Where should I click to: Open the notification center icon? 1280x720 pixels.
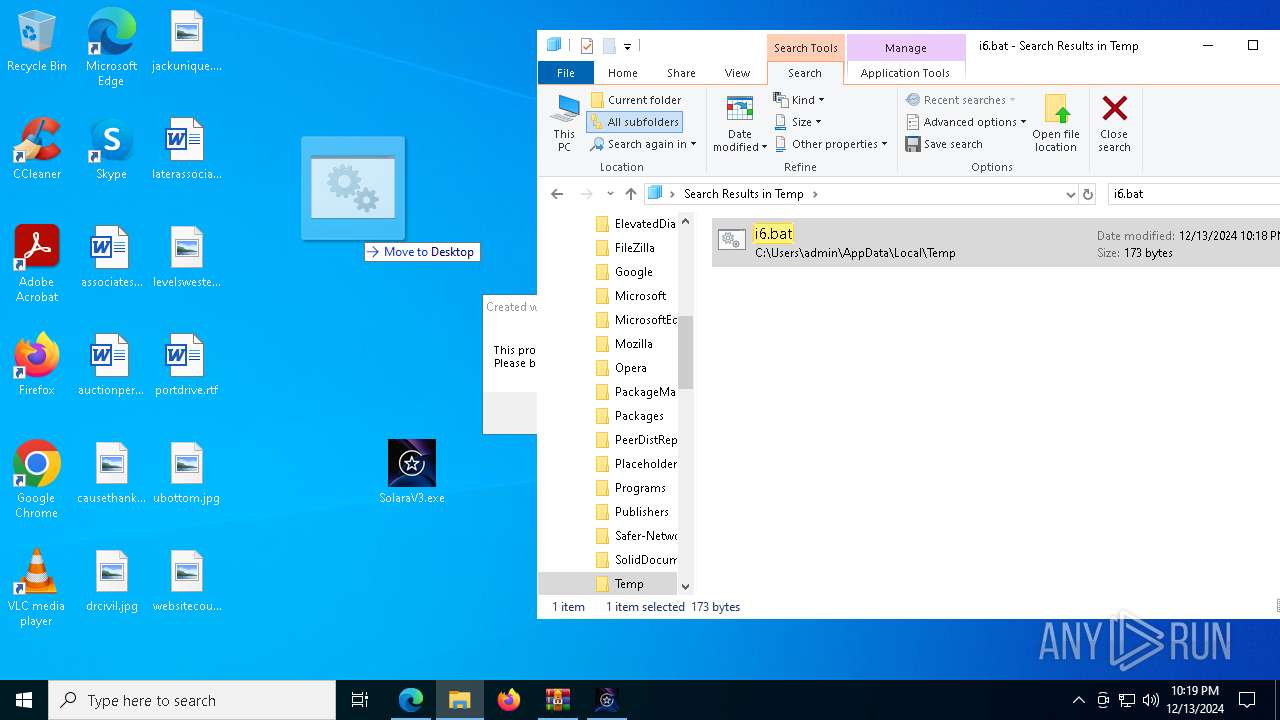tap(1247, 700)
